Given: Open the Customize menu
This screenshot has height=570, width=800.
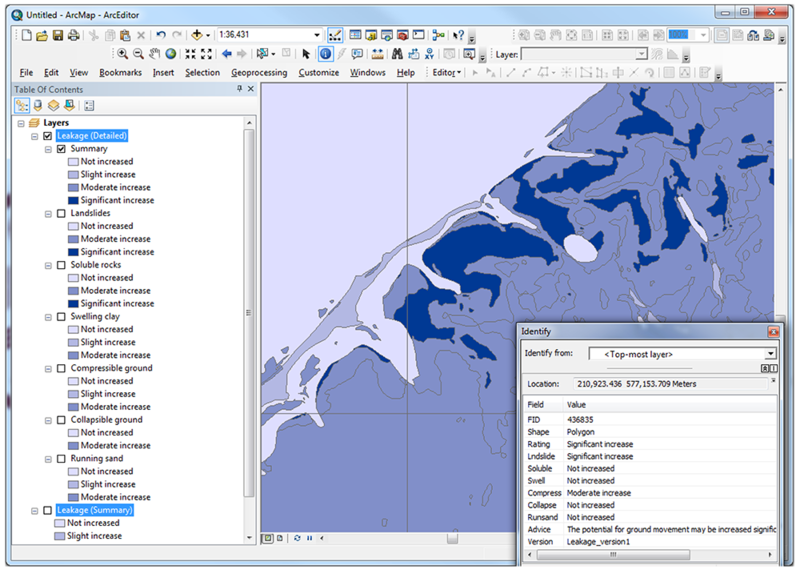Looking at the screenshot, I should pos(319,72).
